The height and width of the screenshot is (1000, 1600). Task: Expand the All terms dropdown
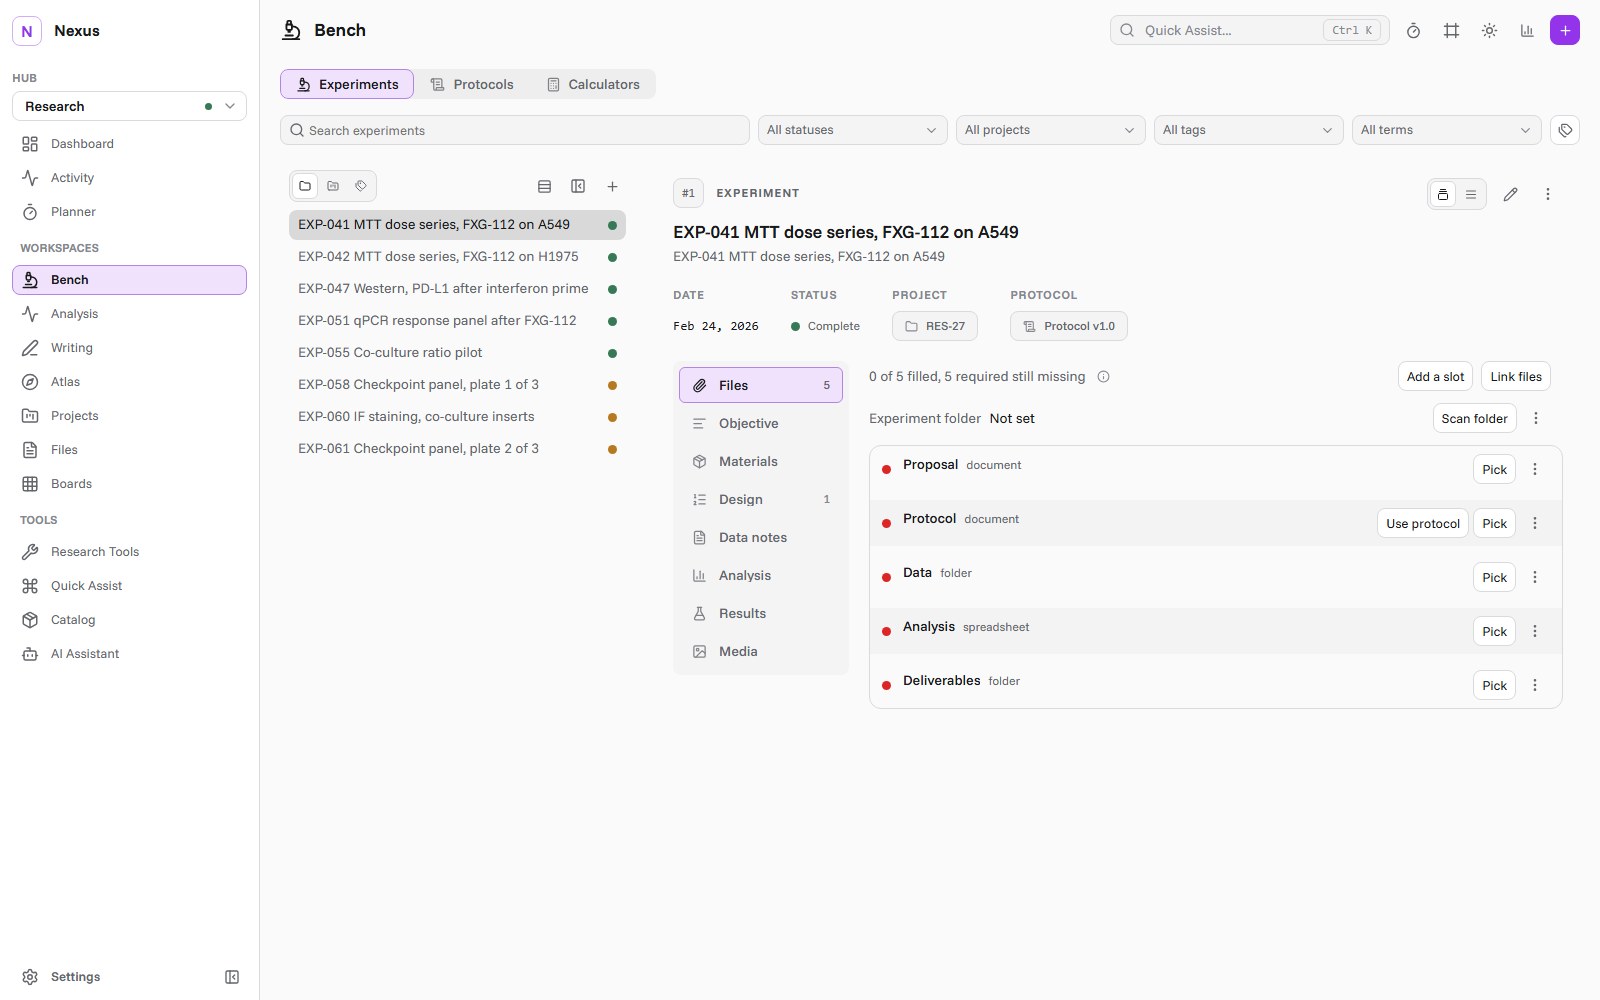coord(1446,130)
